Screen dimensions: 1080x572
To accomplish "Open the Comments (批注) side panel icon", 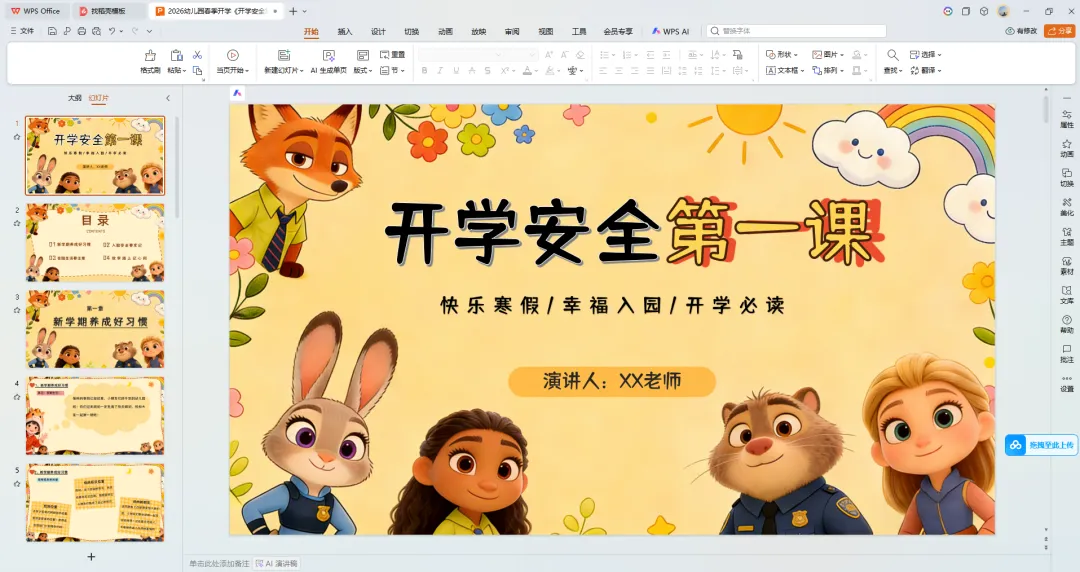I will coord(1067,354).
